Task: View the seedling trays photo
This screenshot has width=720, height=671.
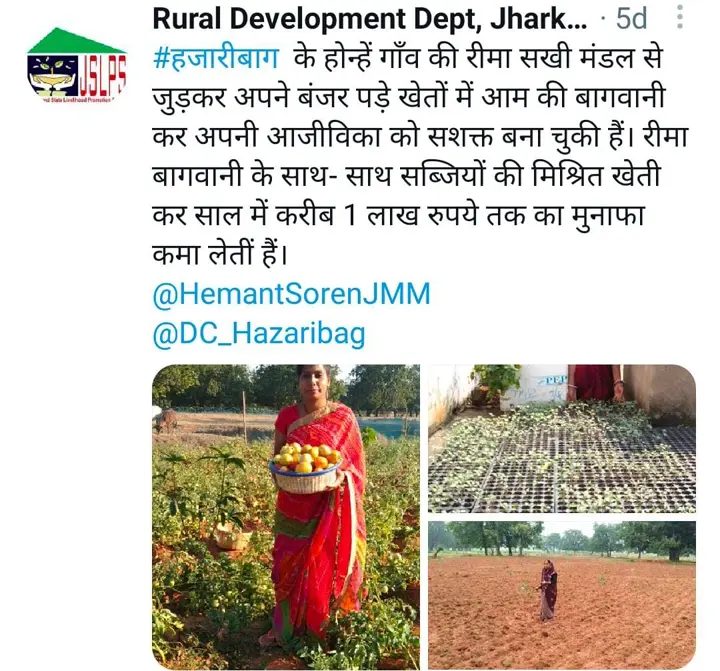Action: (x=562, y=439)
